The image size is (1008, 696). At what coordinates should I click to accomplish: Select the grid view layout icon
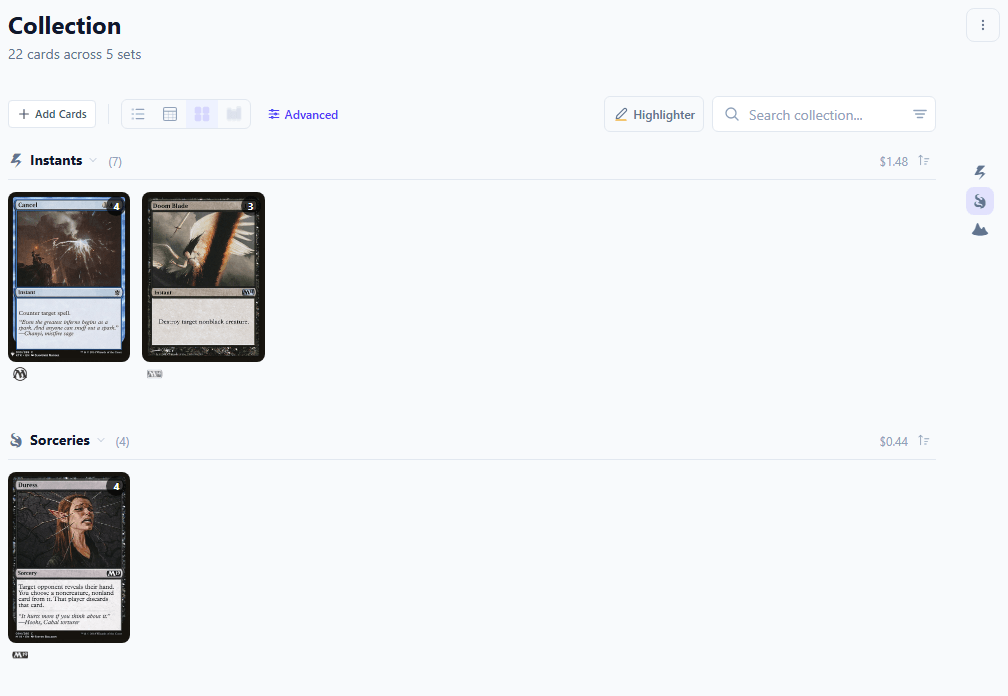click(201, 114)
